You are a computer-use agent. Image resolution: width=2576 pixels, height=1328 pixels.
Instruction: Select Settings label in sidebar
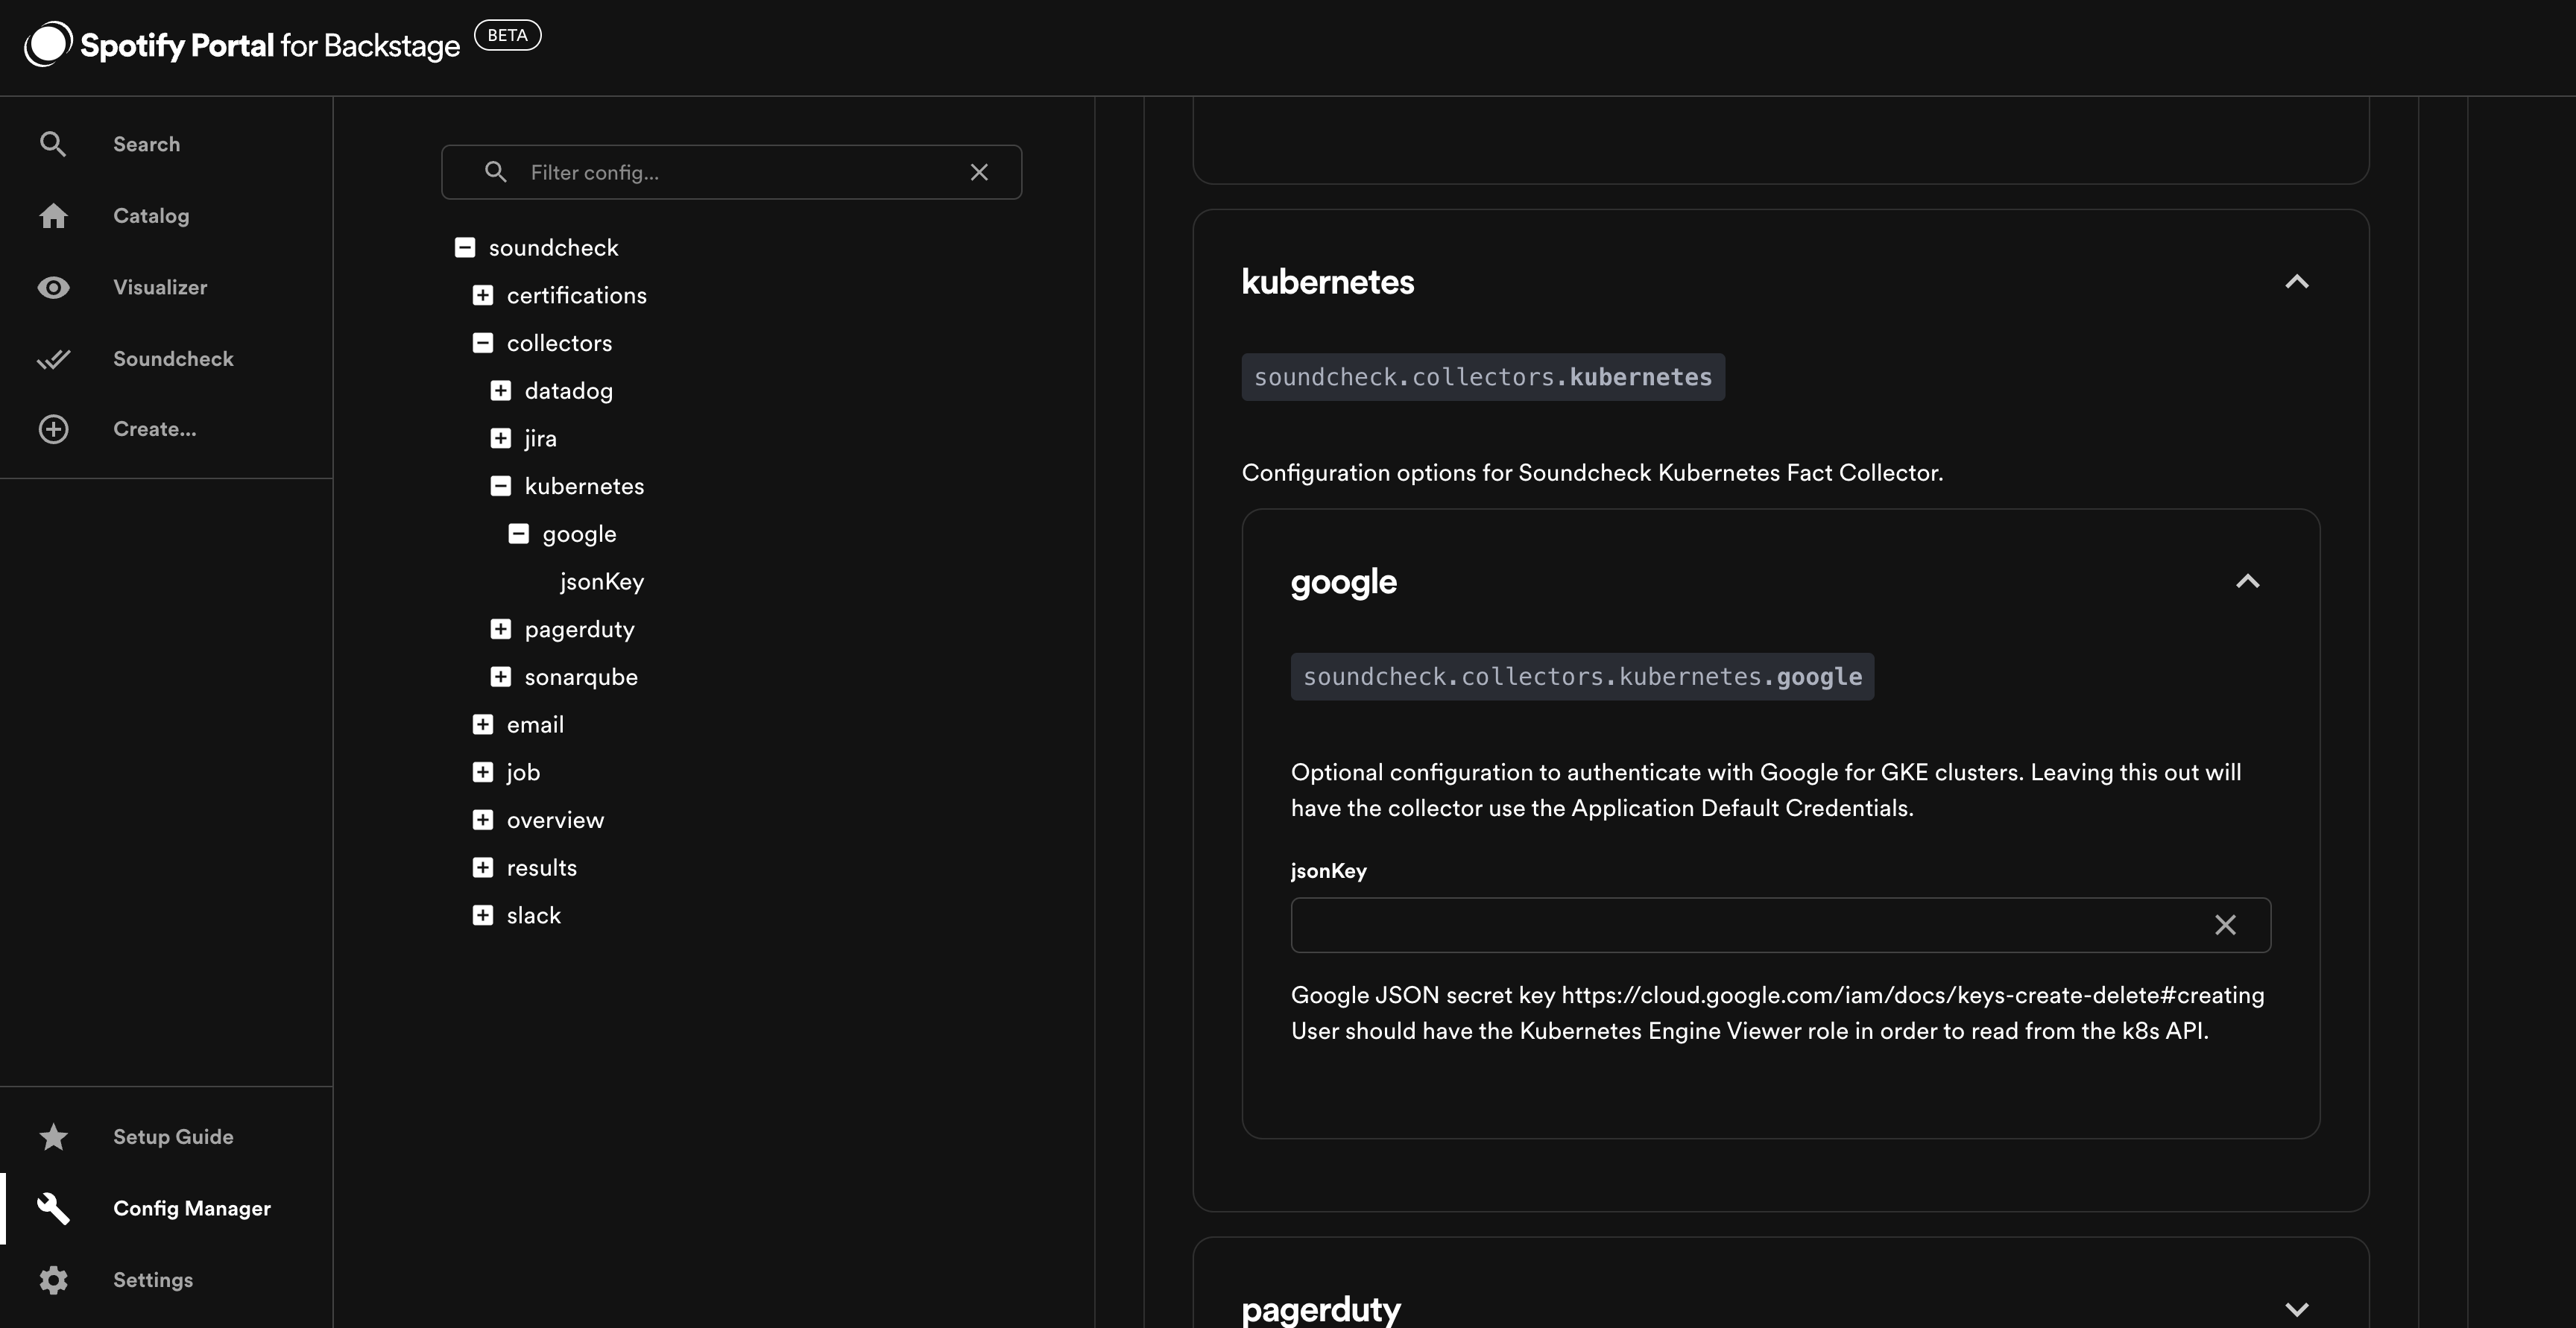[153, 1280]
